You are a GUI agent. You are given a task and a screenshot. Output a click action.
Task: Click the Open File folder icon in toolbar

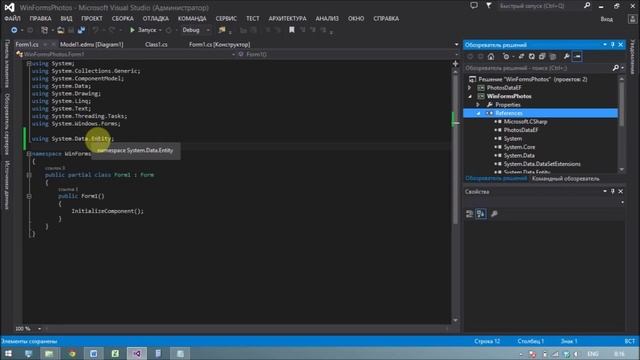pos(60,30)
